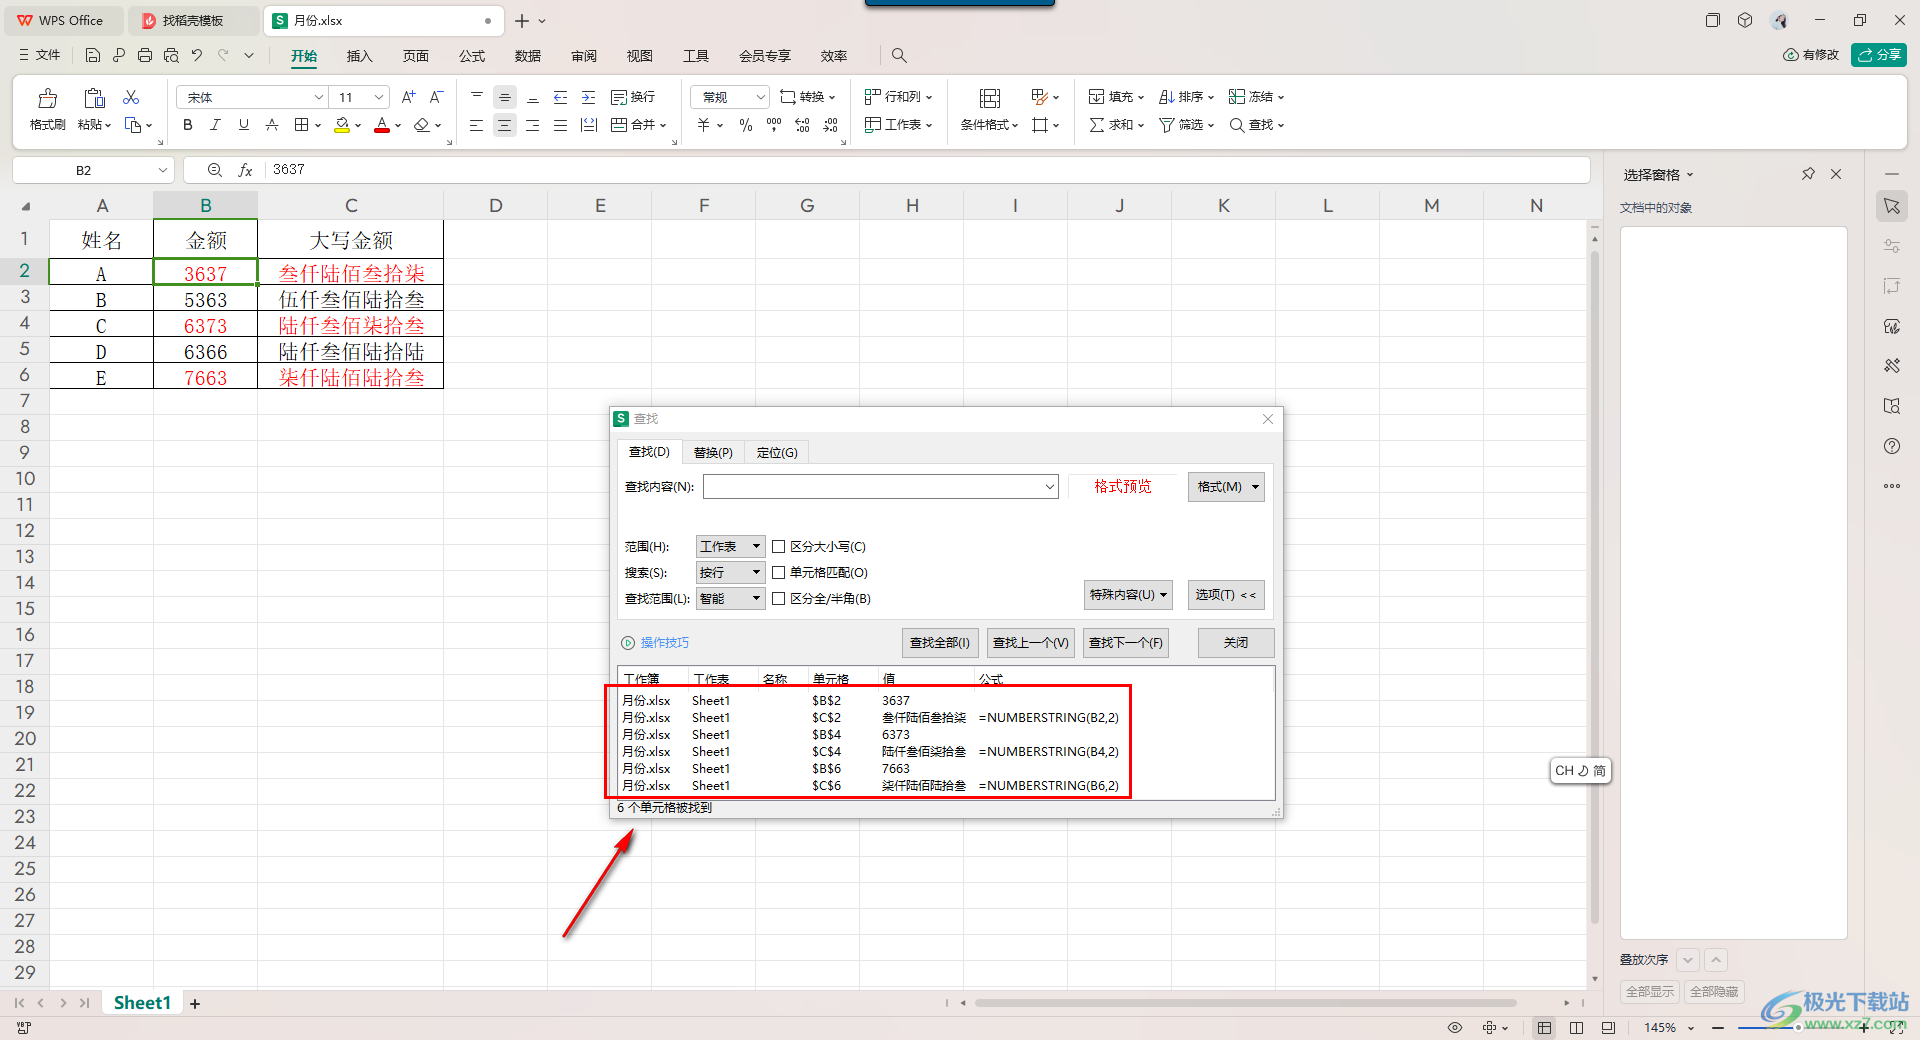This screenshot has height=1040, width=1920.
Task: Open the 文件 menu
Action: 40,55
